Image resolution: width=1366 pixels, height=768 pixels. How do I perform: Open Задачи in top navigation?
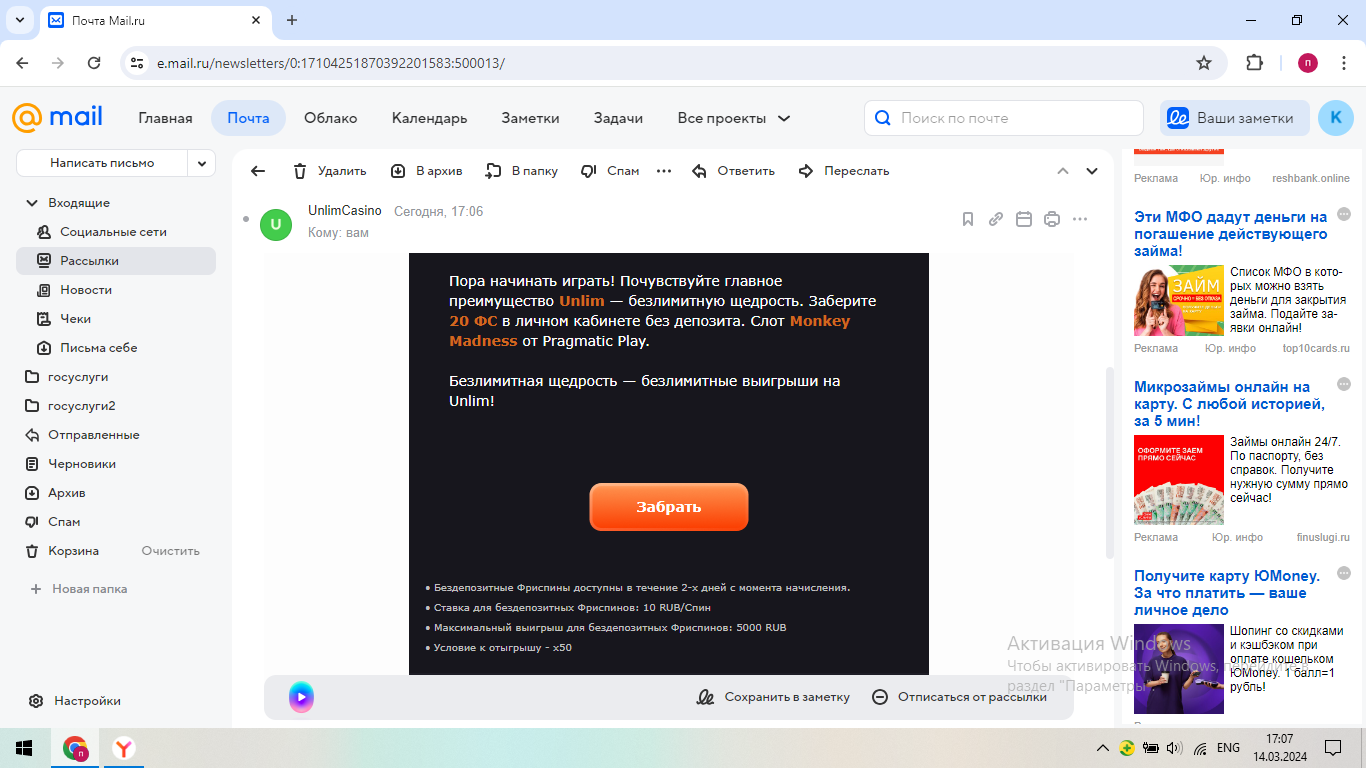[x=618, y=118]
